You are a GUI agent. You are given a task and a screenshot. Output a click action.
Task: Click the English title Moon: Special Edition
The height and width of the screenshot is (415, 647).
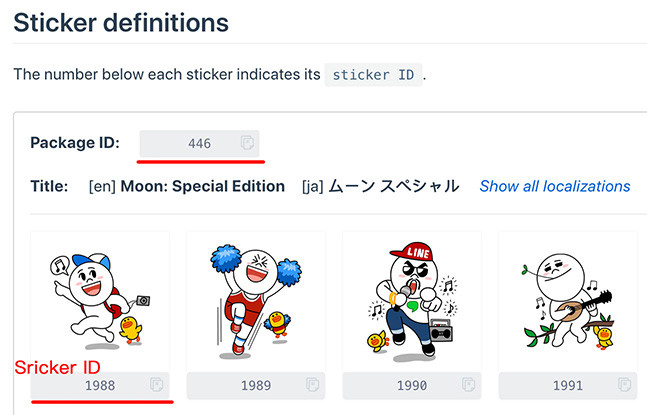point(206,186)
